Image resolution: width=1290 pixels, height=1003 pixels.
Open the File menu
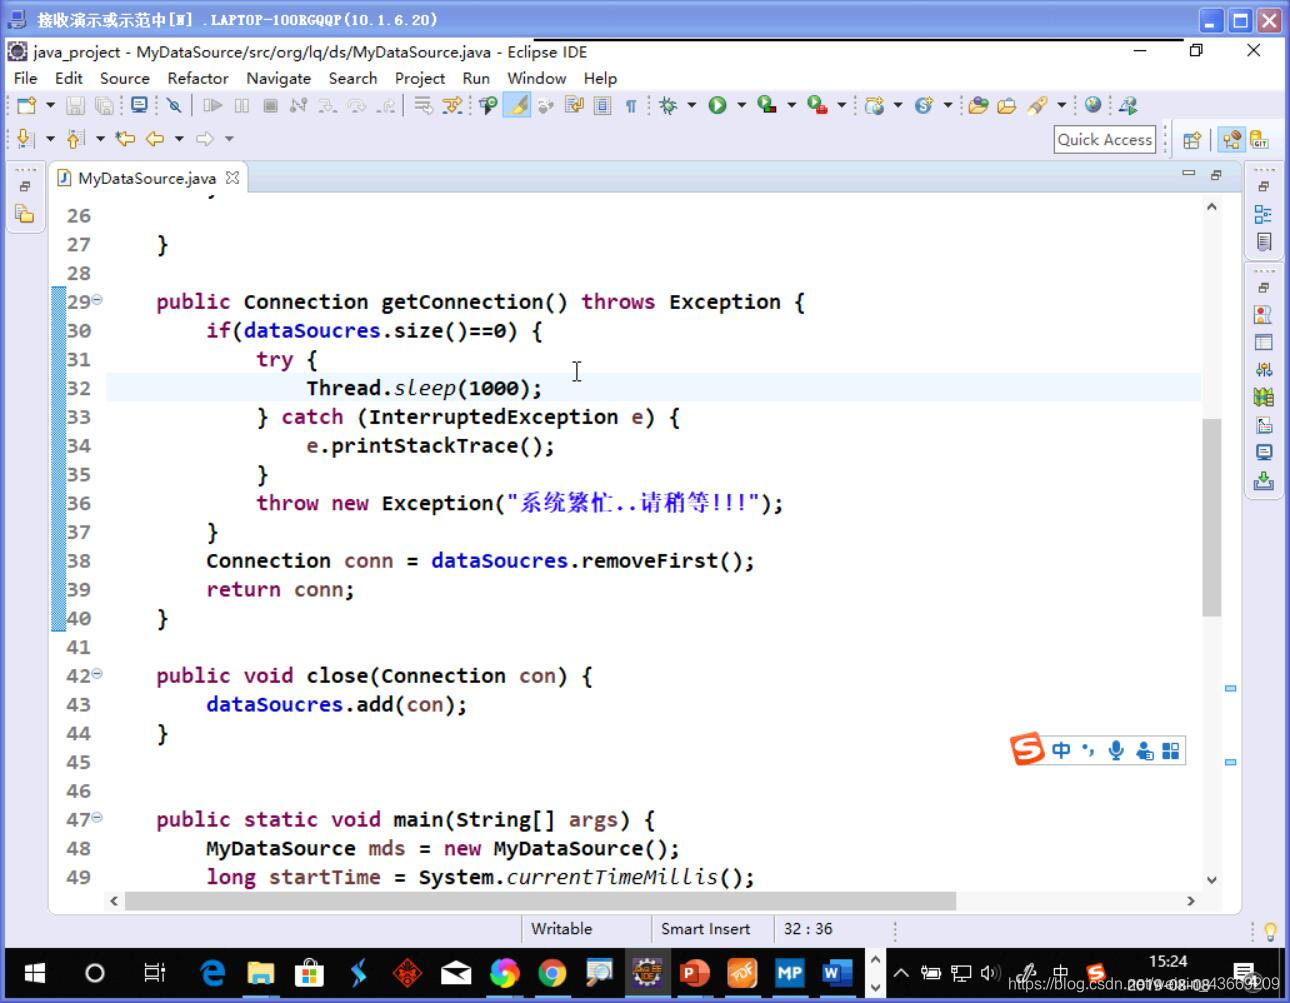click(x=26, y=78)
